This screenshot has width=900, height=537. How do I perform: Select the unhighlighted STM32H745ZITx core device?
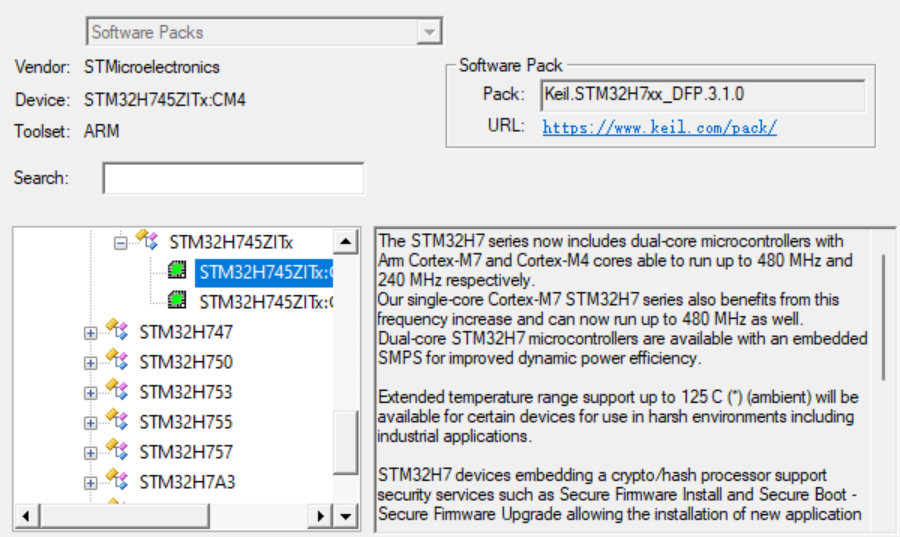(265, 302)
